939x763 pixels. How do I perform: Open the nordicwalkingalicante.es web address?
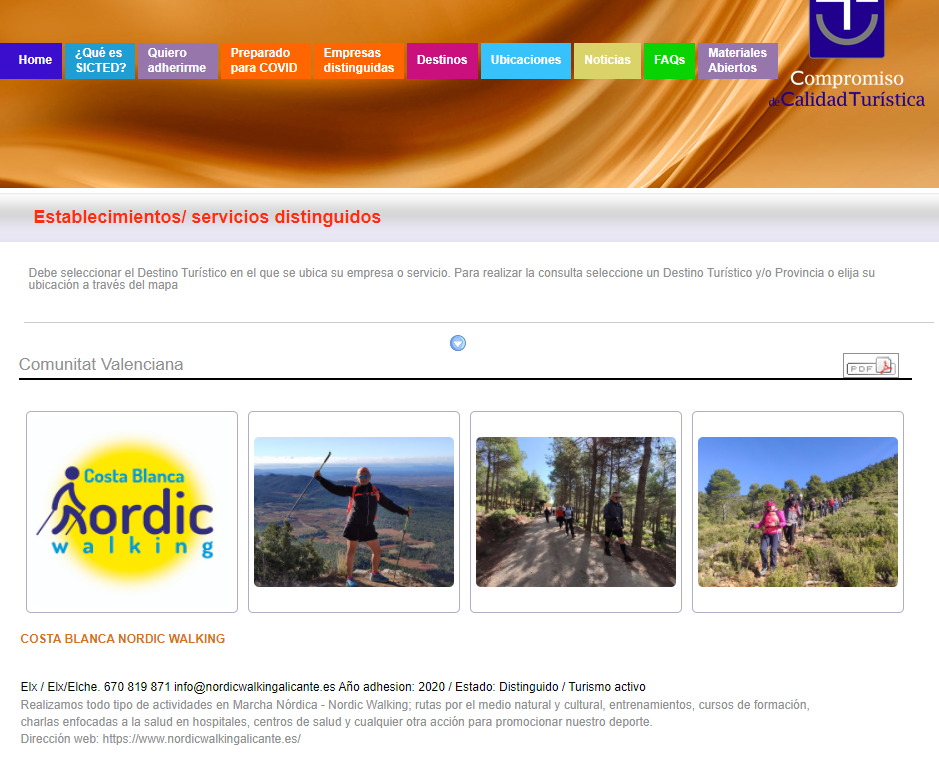[x=202, y=739]
